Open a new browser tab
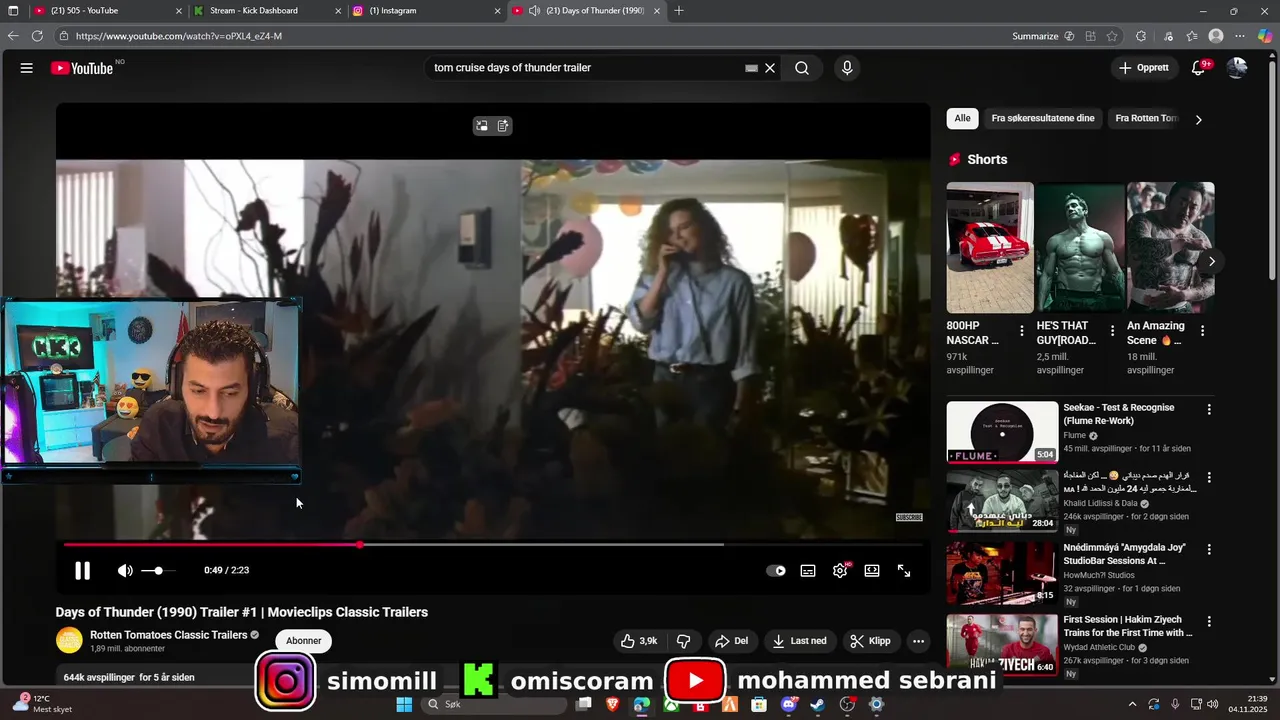This screenshot has height=720, width=1280. click(679, 11)
